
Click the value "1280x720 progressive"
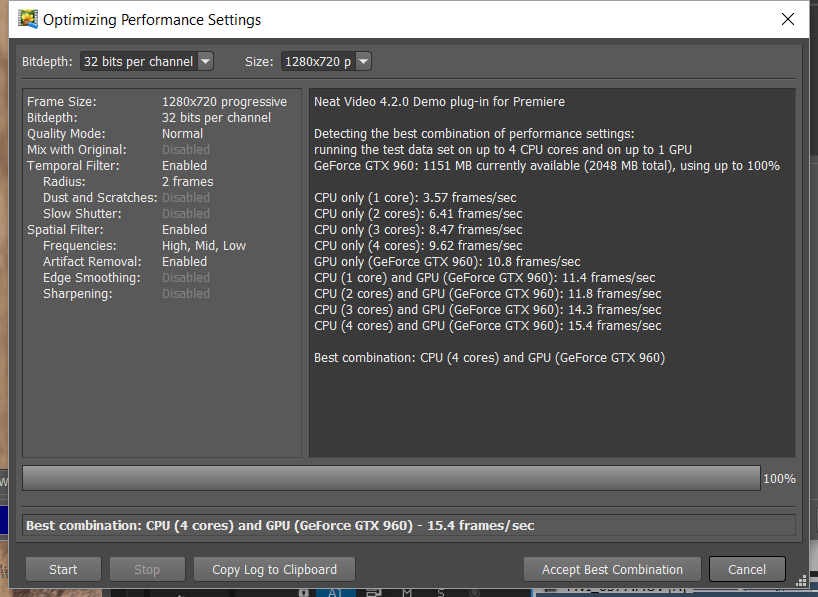coord(224,102)
